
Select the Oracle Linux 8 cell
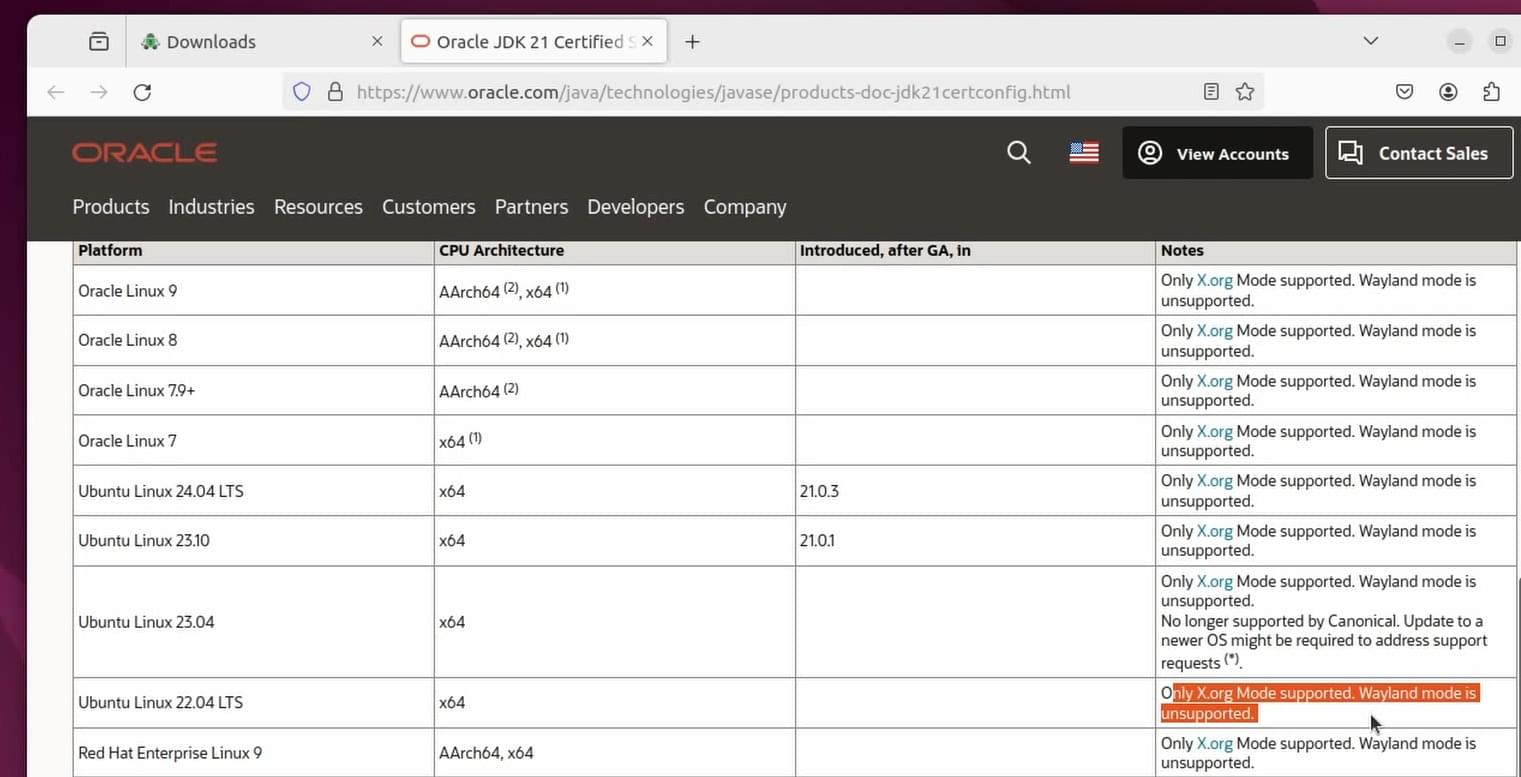[253, 340]
